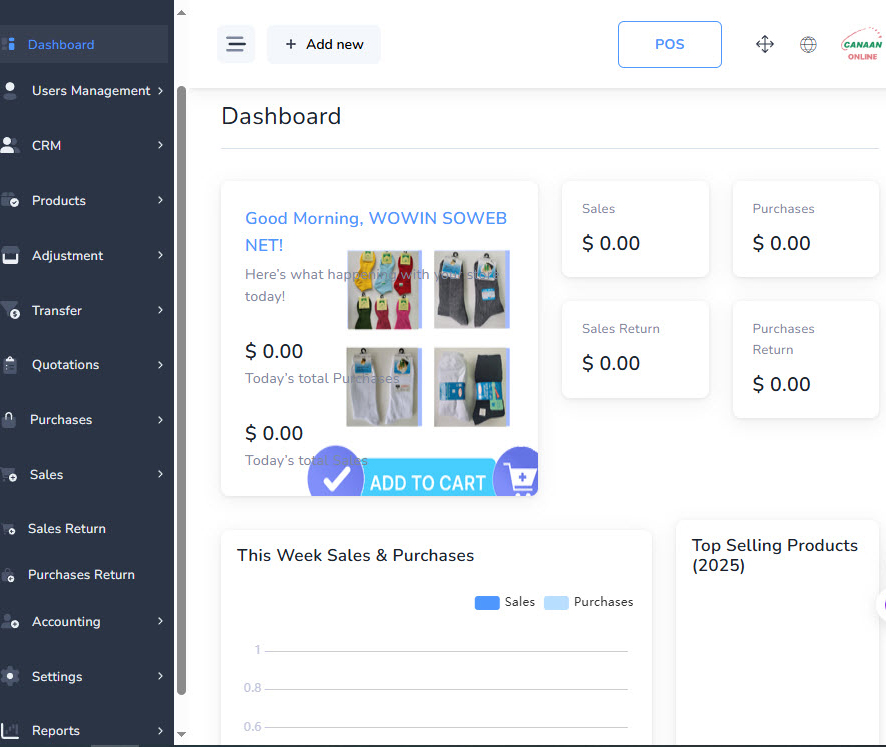Viewport: 886px width, 747px height.
Task: Open the language globe icon
Action: pos(808,44)
